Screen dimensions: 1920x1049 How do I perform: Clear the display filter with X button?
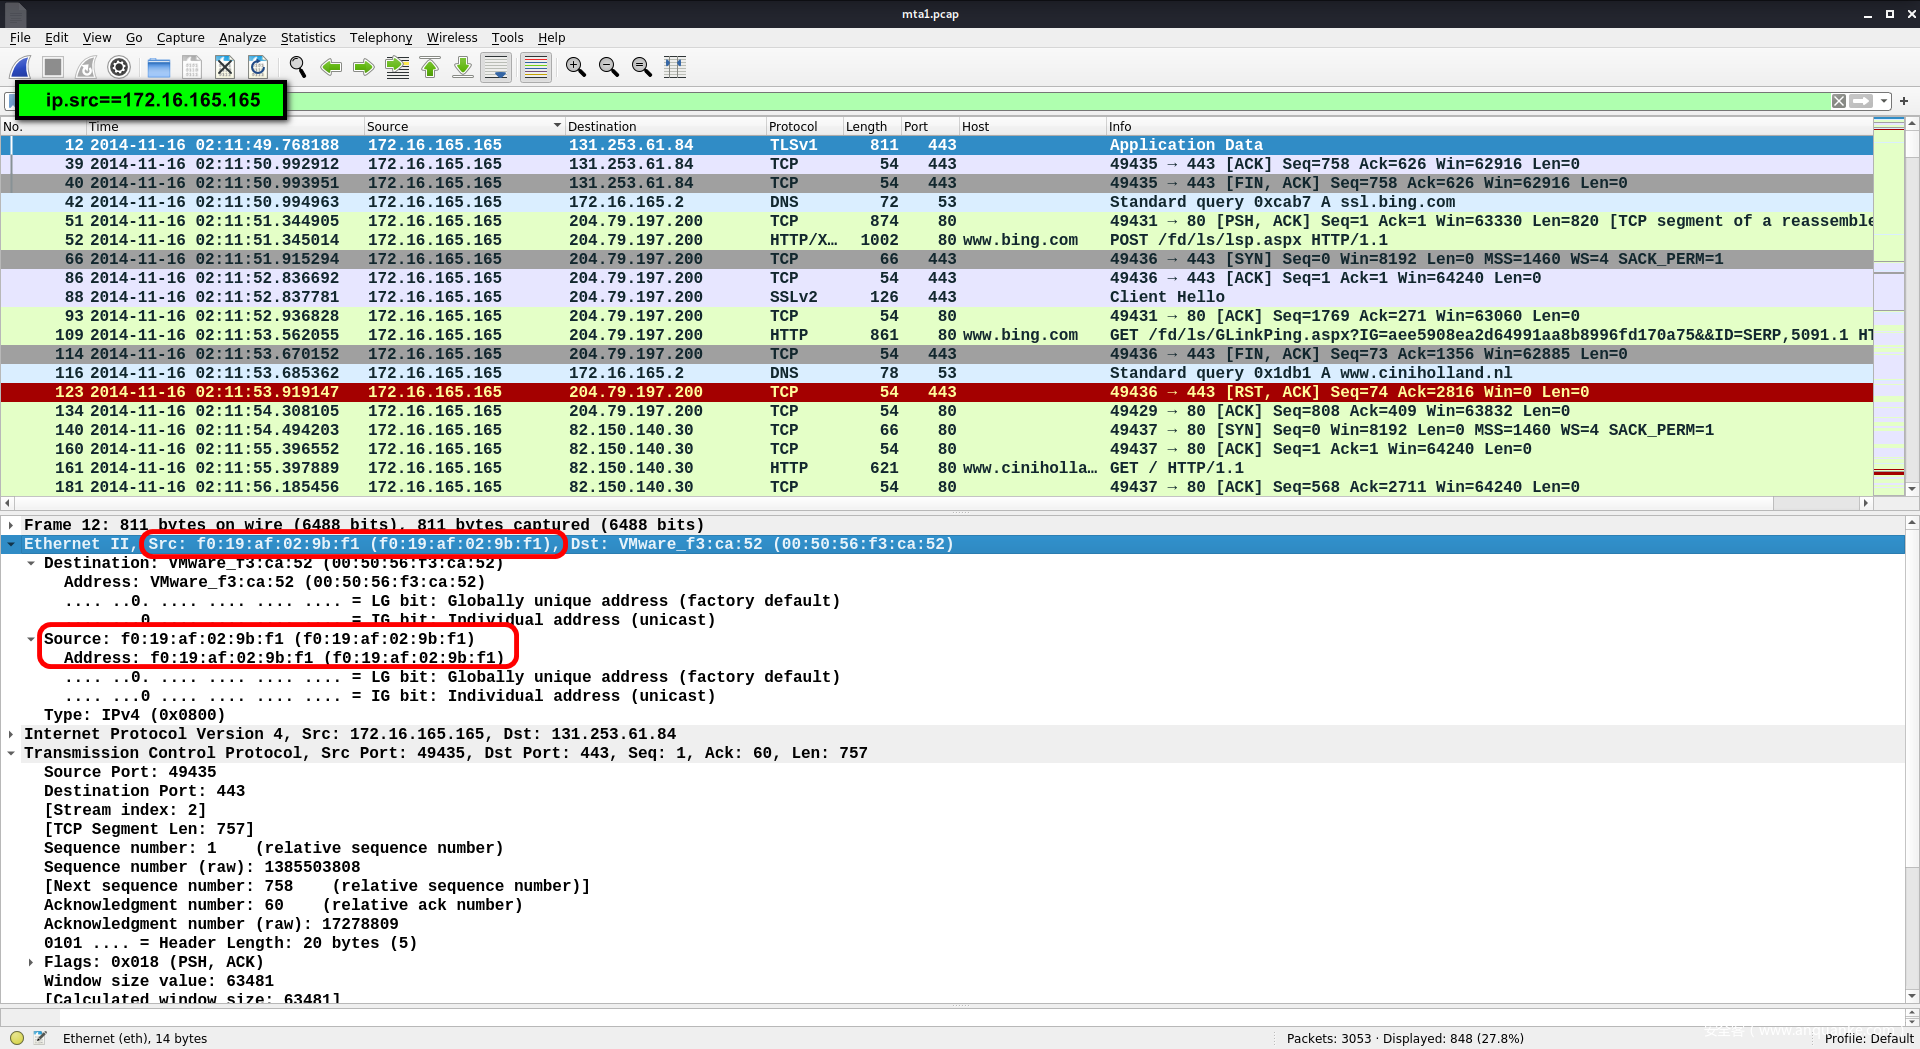(1839, 101)
